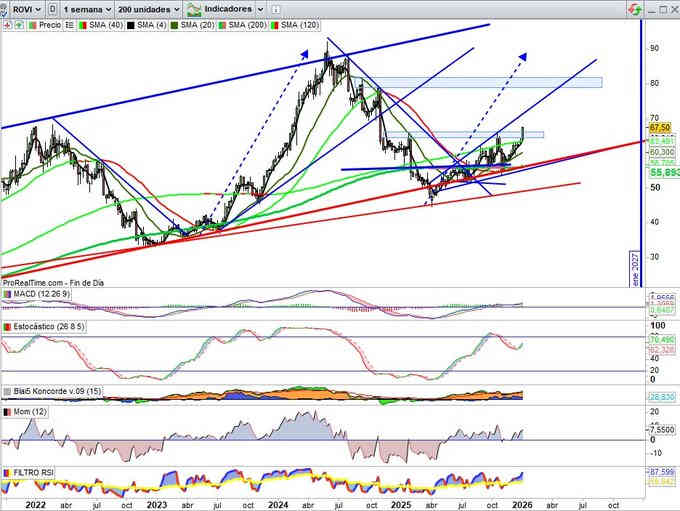Click the SMA (40) red color swatch

[84, 23]
